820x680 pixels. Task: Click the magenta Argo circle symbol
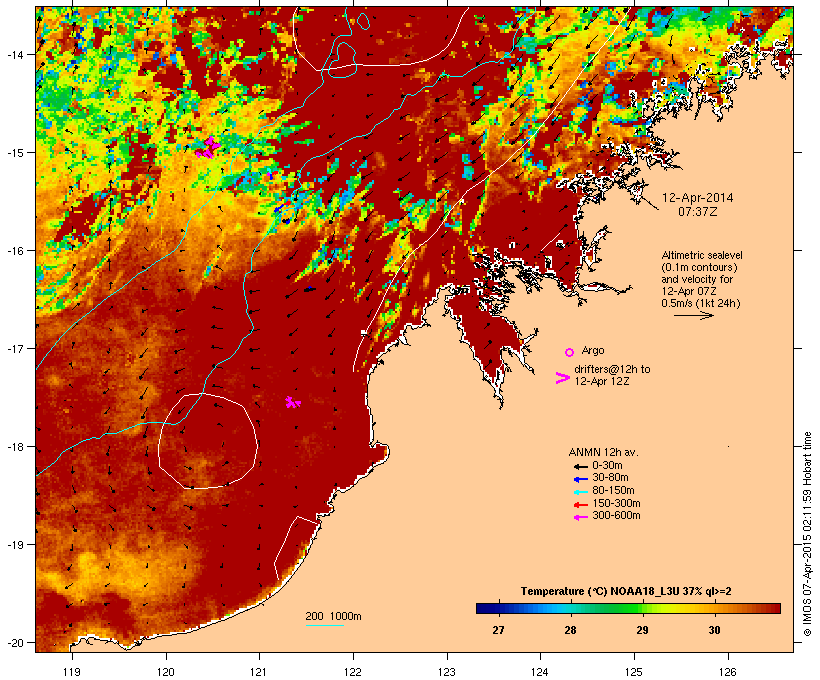click(x=570, y=352)
